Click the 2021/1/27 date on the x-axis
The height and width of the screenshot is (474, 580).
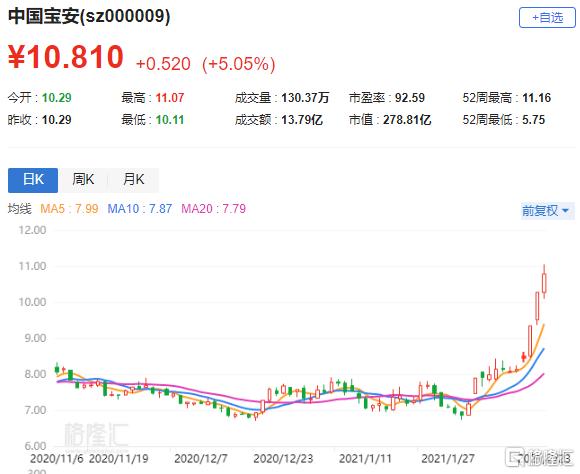point(448,459)
